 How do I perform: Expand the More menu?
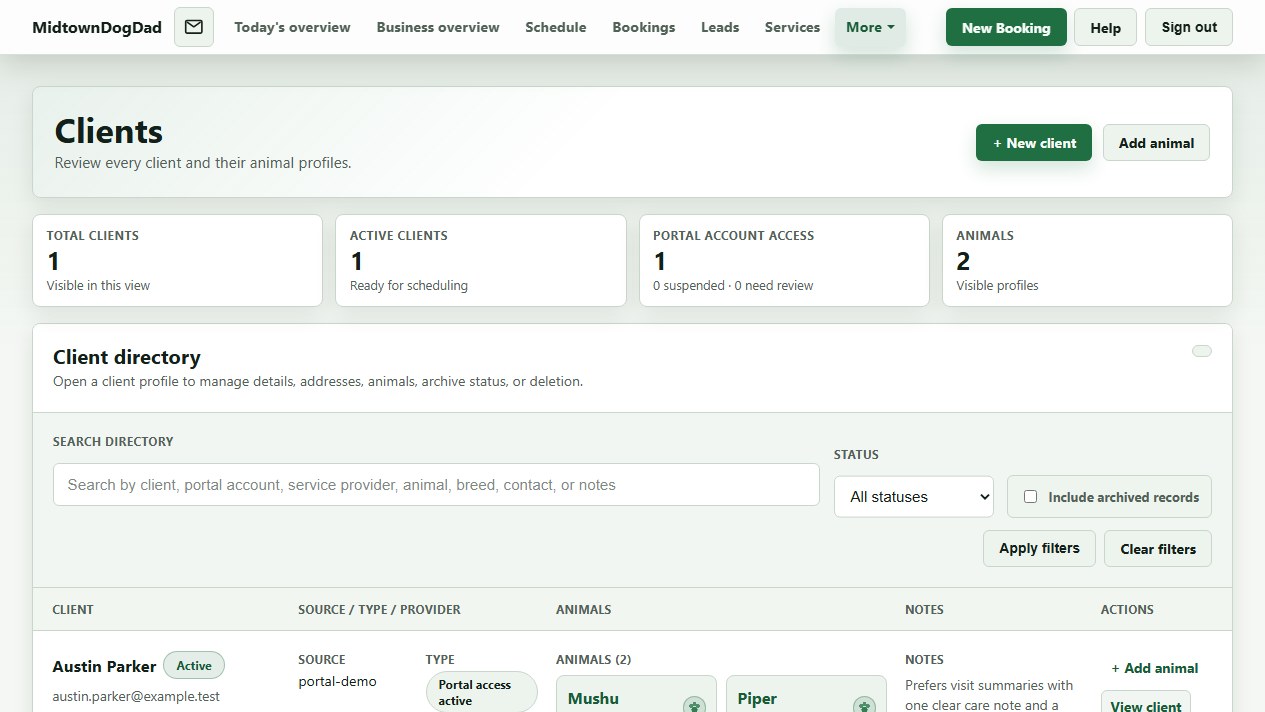tap(870, 27)
